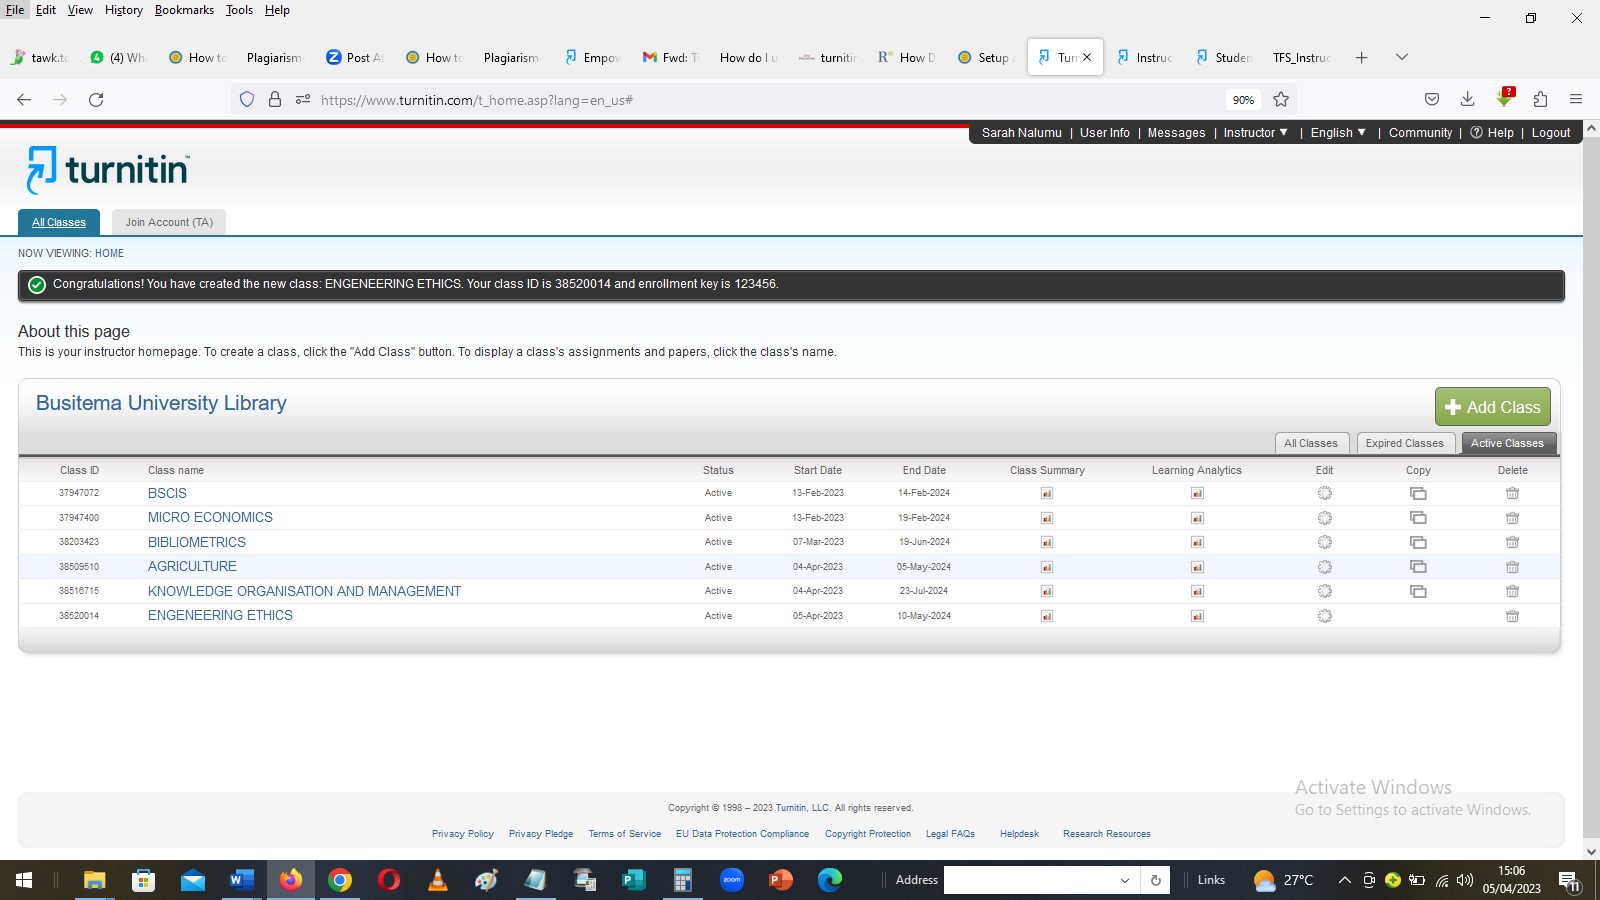Open the Privacy Policy footer link
Image resolution: width=1600 pixels, height=900 pixels.
click(x=463, y=833)
